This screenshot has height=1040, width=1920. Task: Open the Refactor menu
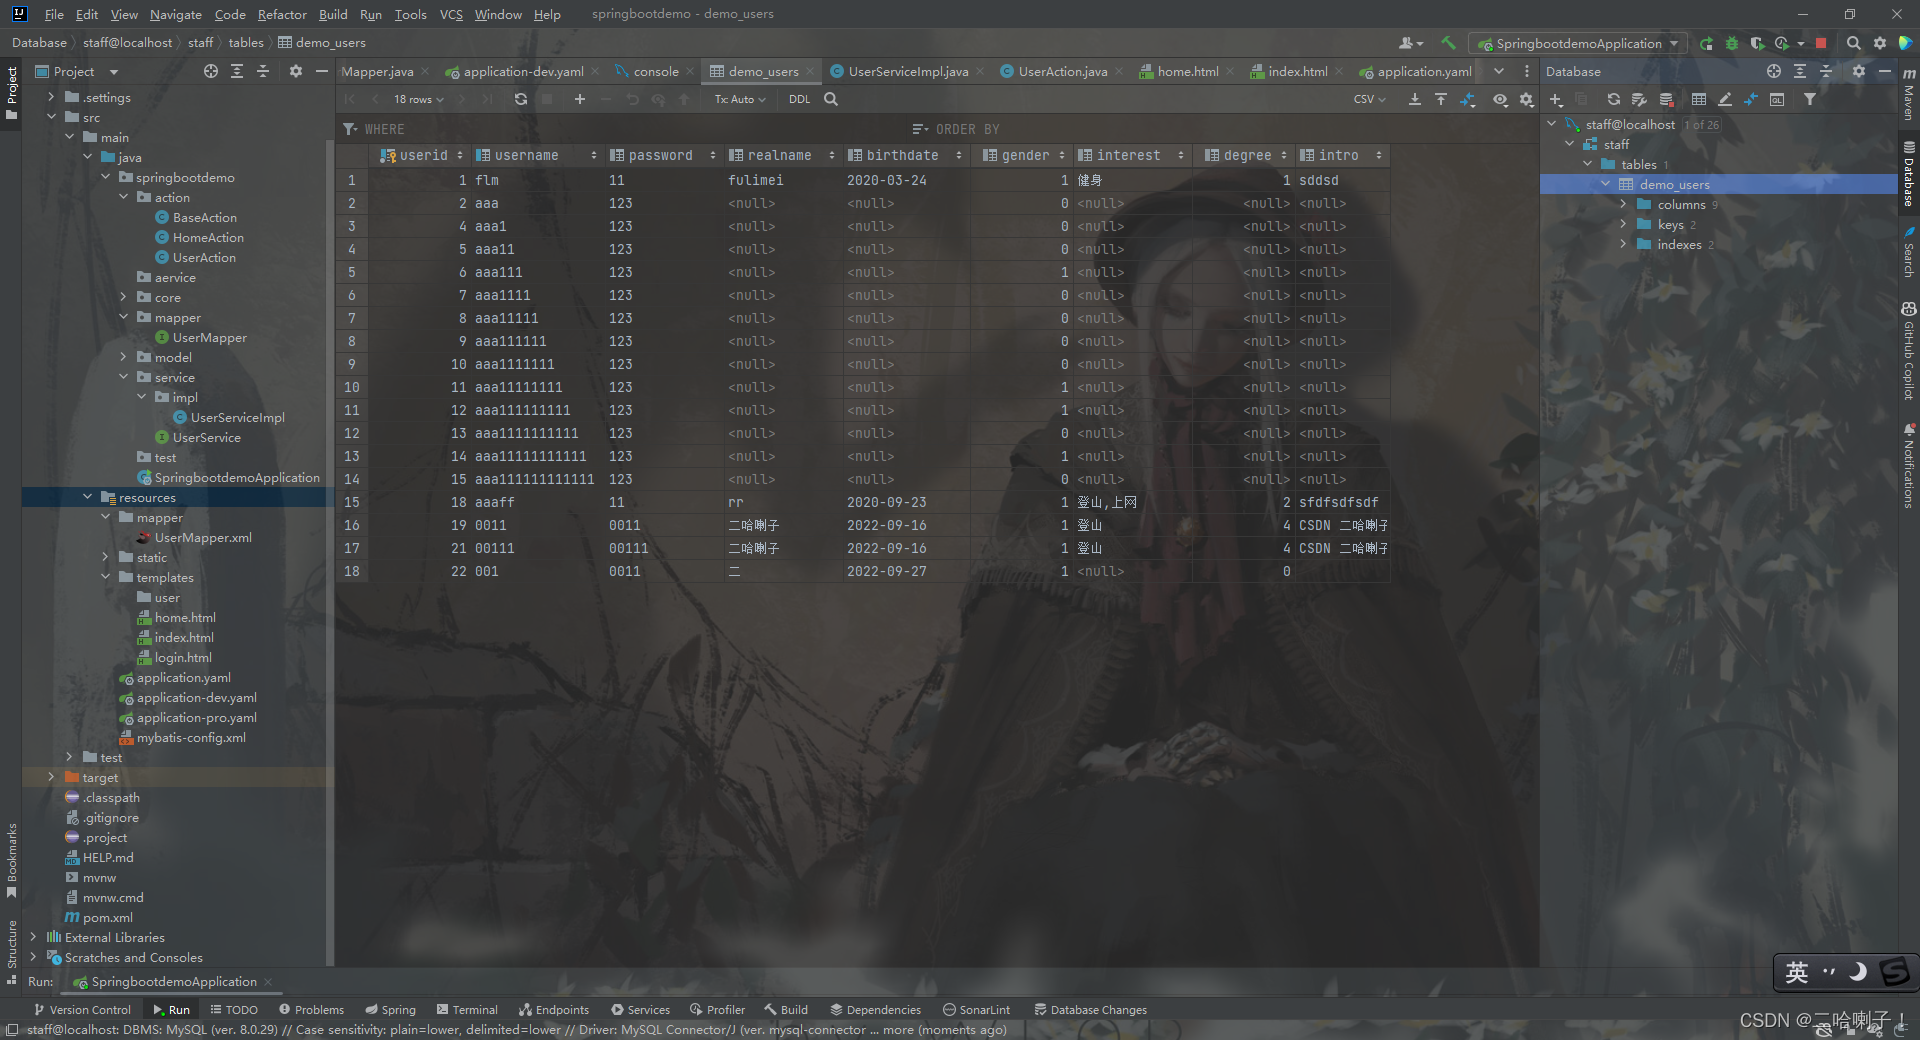(282, 14)
